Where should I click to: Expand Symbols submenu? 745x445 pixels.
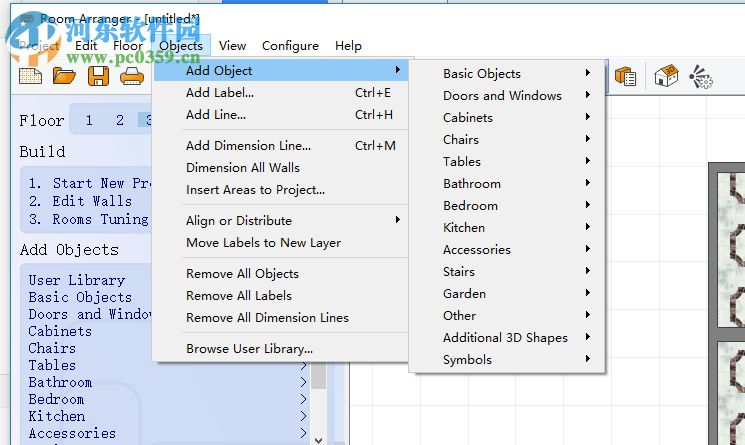pos(507,360)
